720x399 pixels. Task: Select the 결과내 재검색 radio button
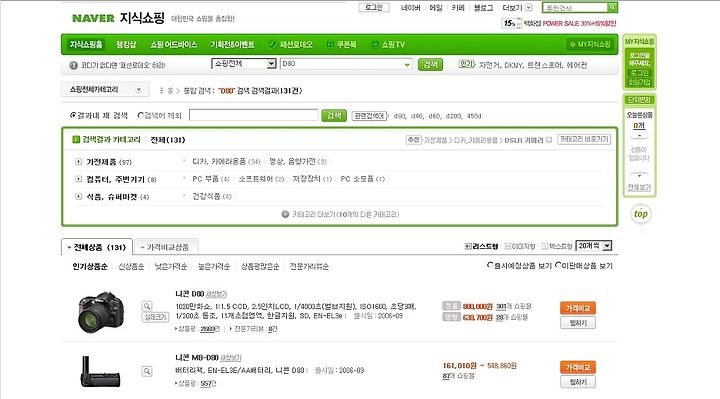tap(73, 115)
